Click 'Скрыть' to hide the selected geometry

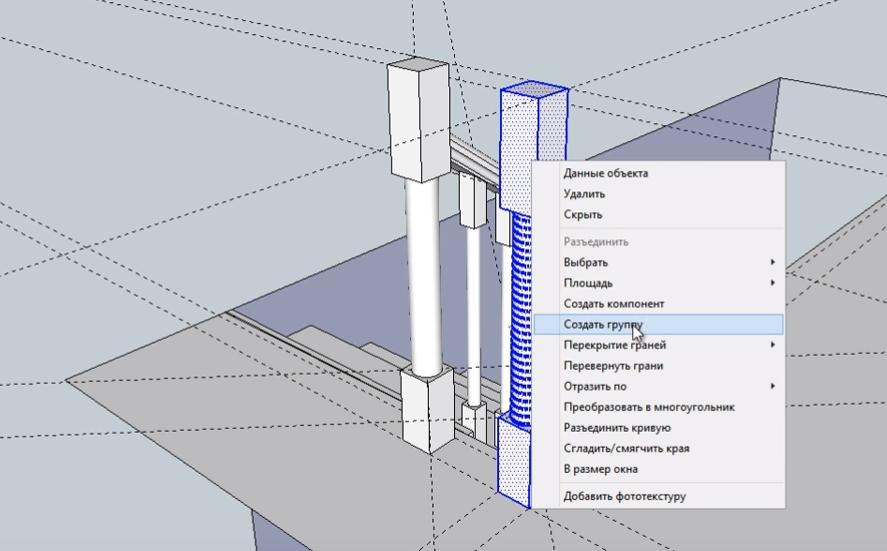click(583, 215)
